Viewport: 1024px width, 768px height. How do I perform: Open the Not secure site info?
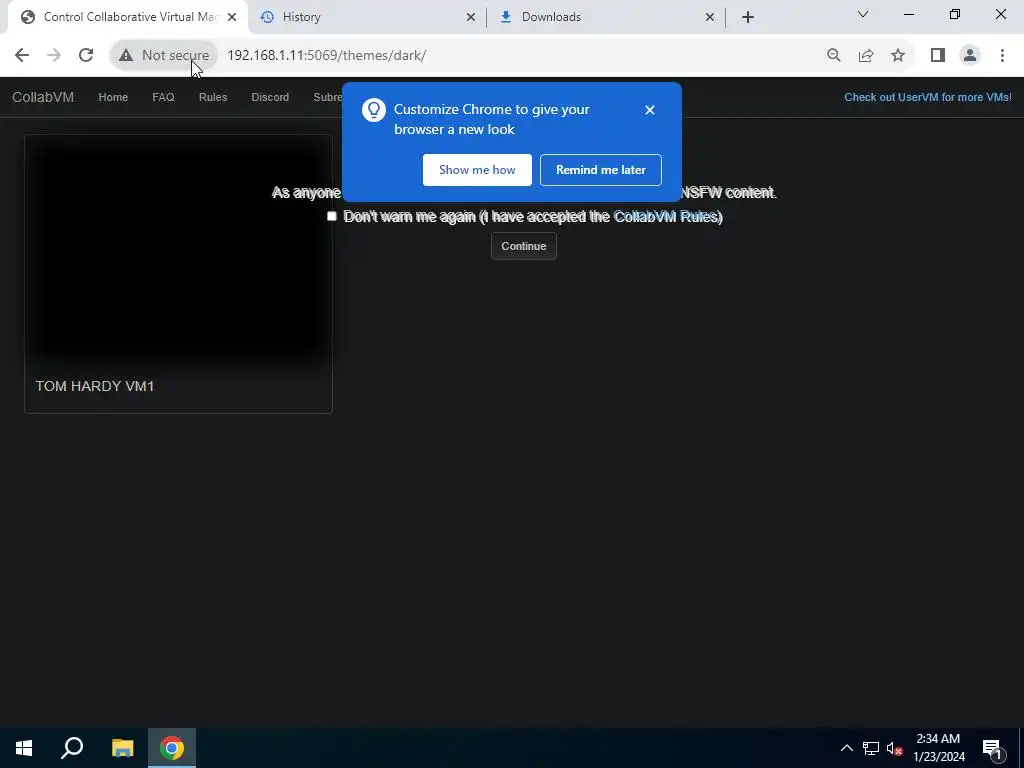click(x=164, y=55)
